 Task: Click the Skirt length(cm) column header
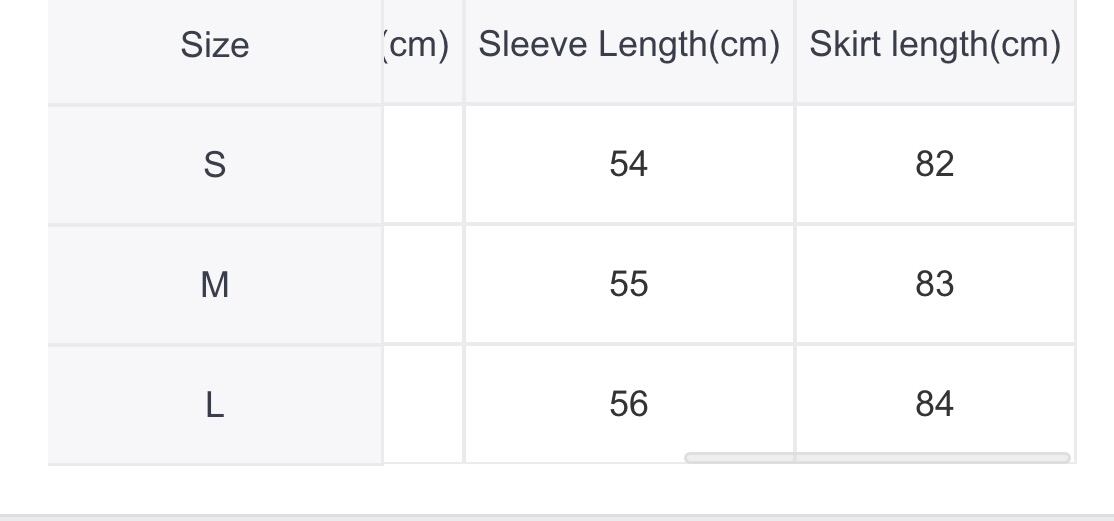[935, 45]
